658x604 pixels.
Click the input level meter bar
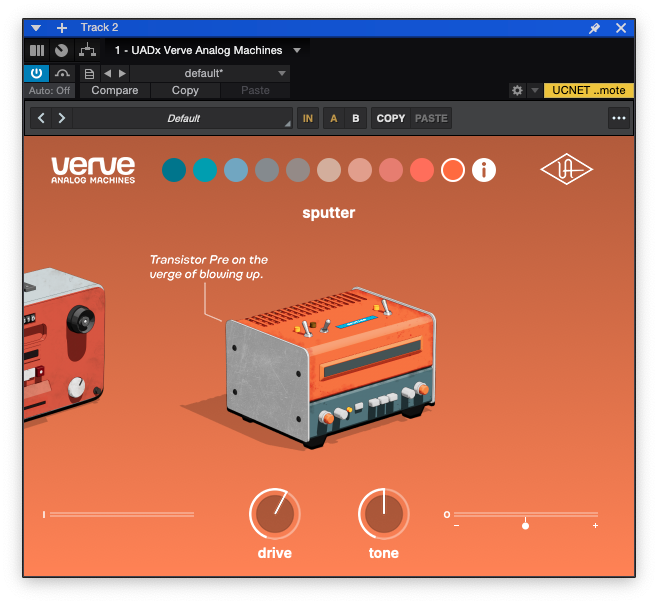(122, 514)
